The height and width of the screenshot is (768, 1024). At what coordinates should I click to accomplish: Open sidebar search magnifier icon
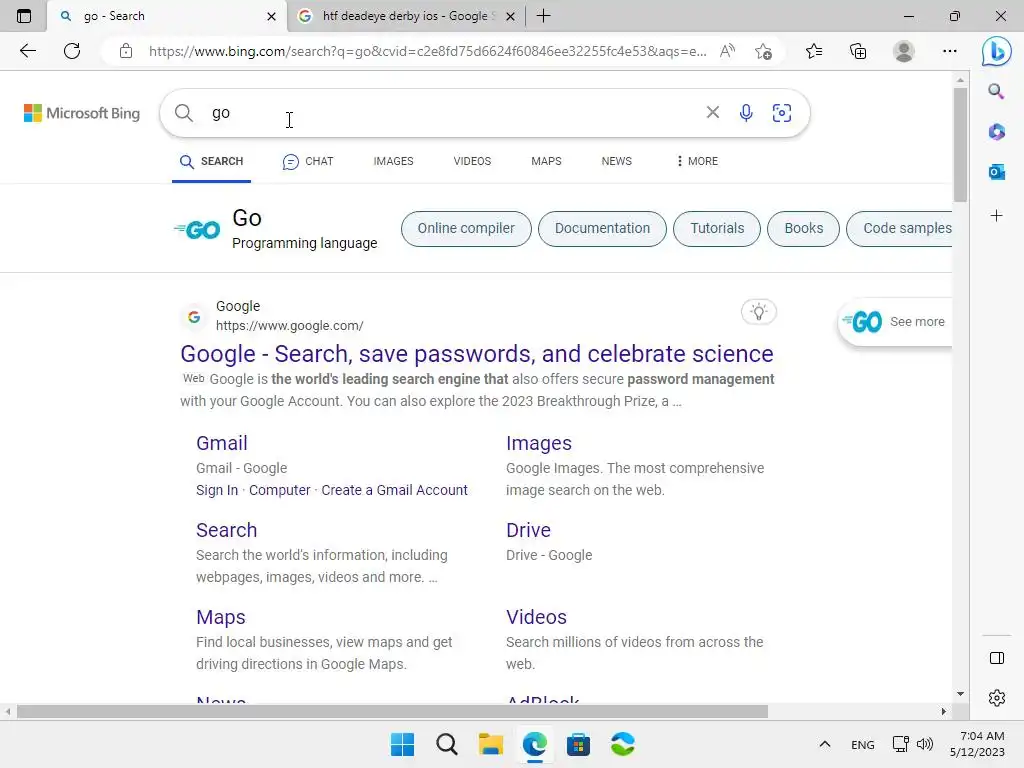(x=996, y=91)
